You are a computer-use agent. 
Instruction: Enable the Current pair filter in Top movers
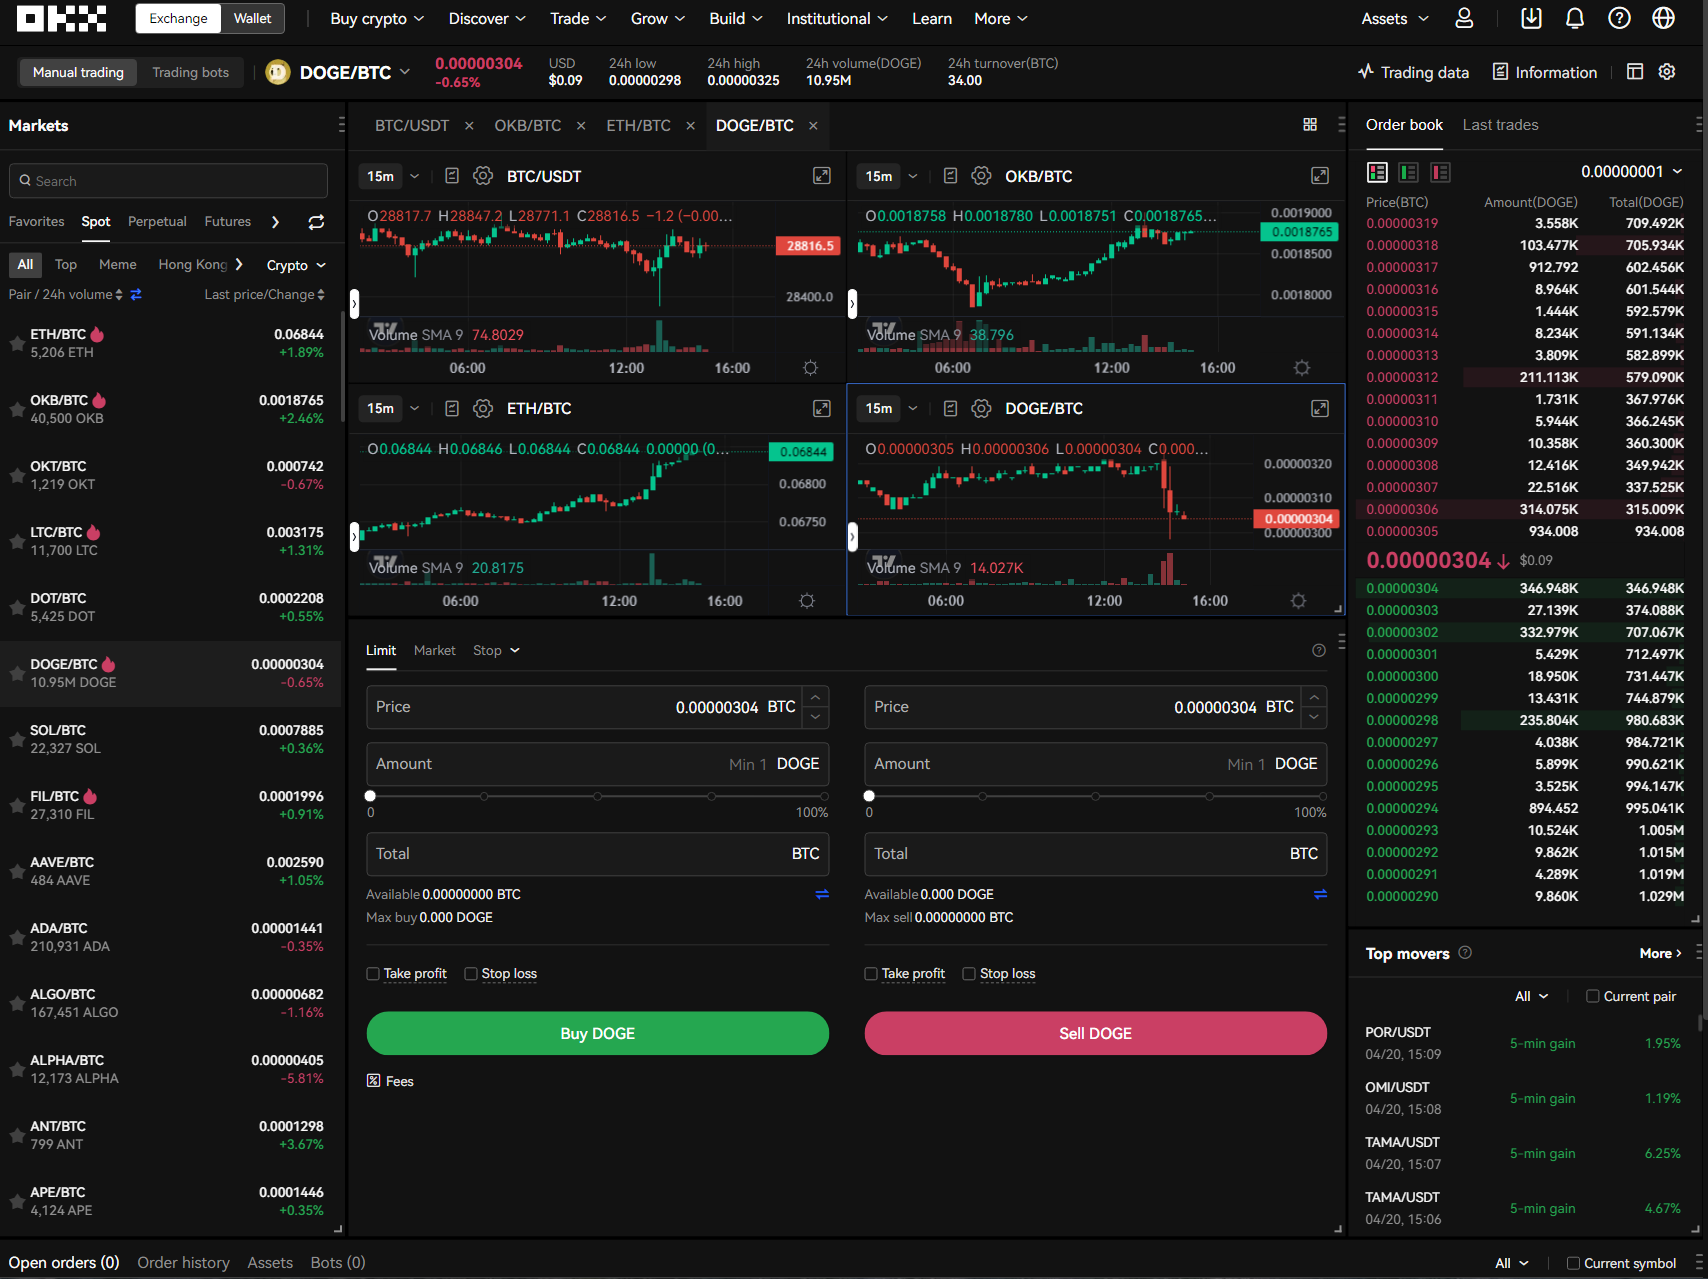click(1591, 996)
